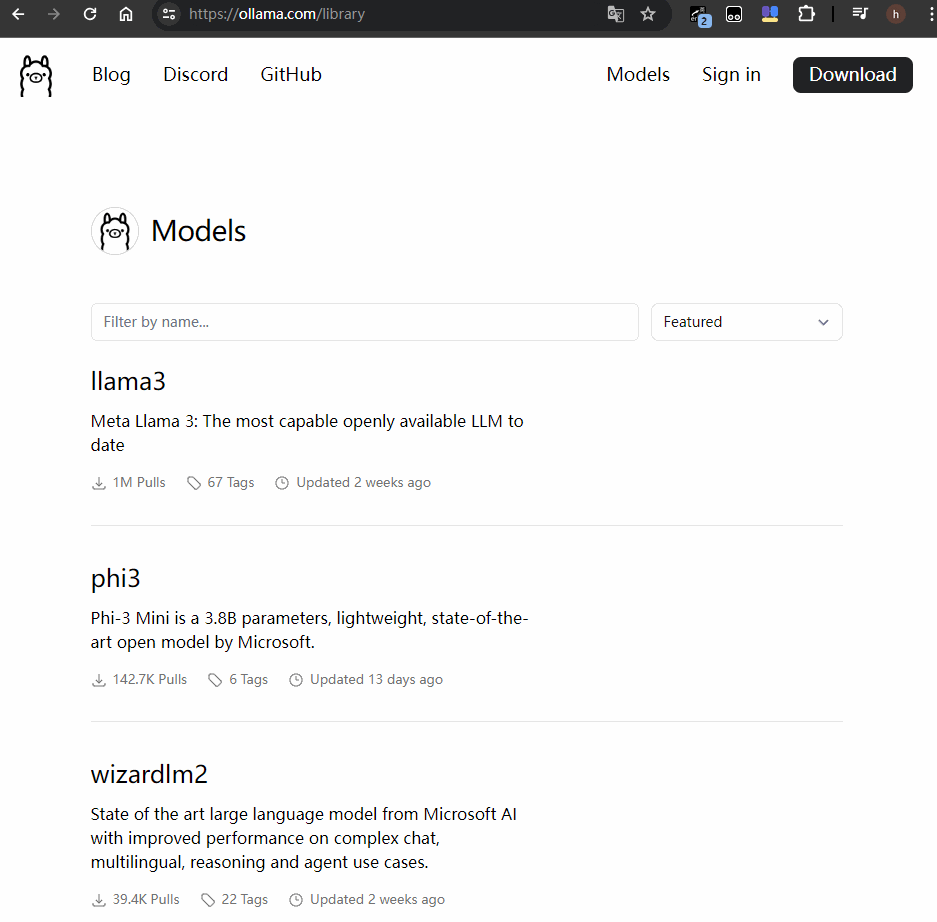
Task: Focus the Filter by name field
Action: tap(364, 322)
